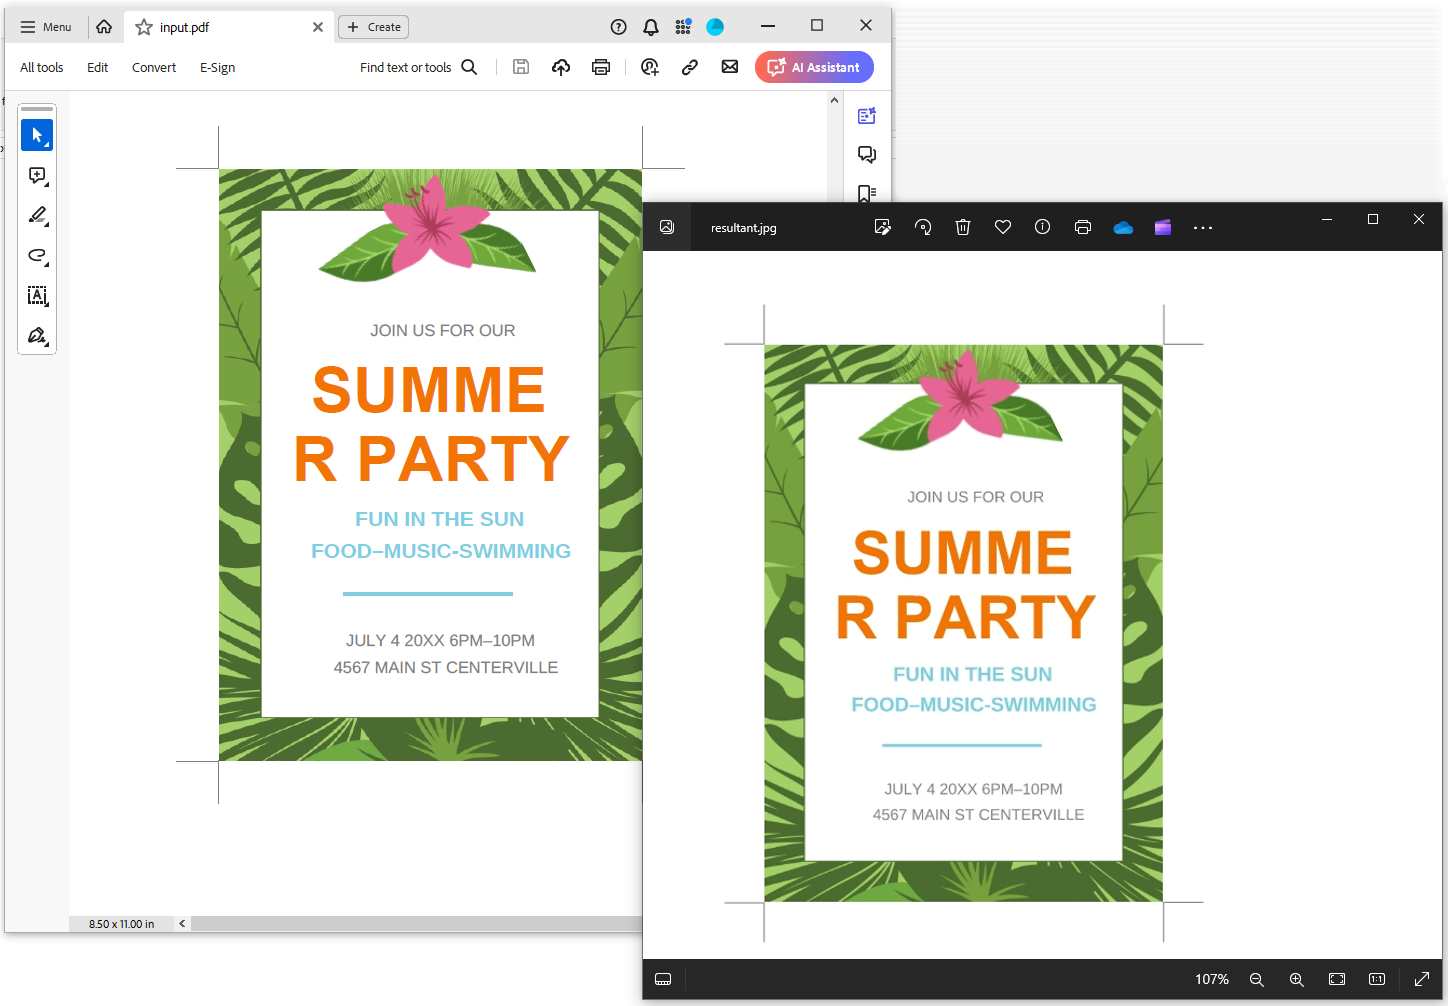Rotate the image in Photos
This screenshot has width=1448, height=1006.
(x=923, y=227)
